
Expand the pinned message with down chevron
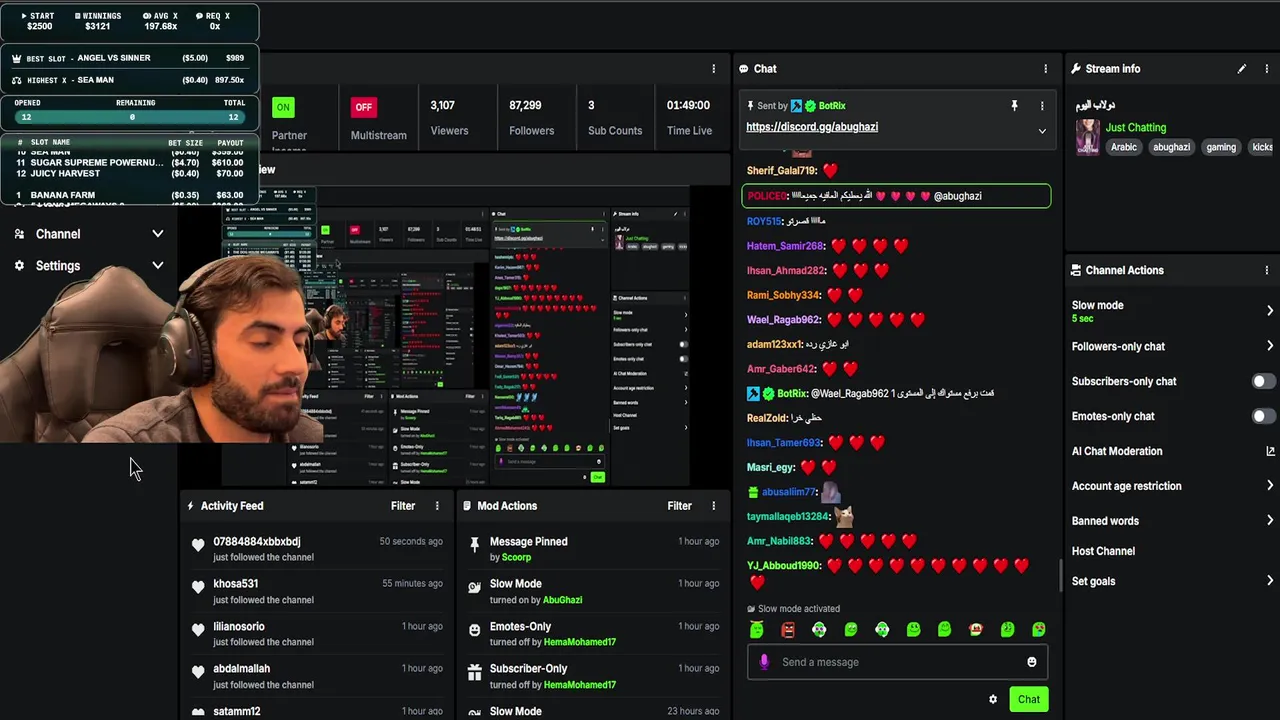pyautogui.click(x=1042, y=131)
